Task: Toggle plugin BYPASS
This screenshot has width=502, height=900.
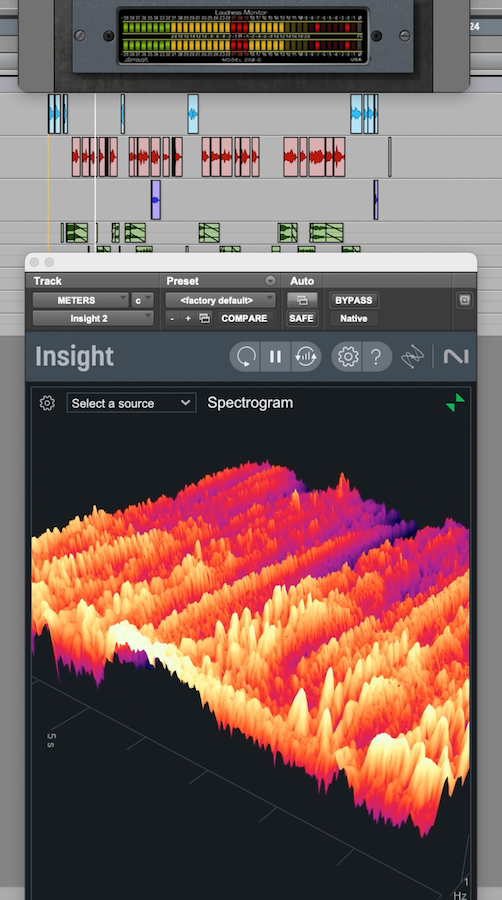Action: [x=353, y=300]
